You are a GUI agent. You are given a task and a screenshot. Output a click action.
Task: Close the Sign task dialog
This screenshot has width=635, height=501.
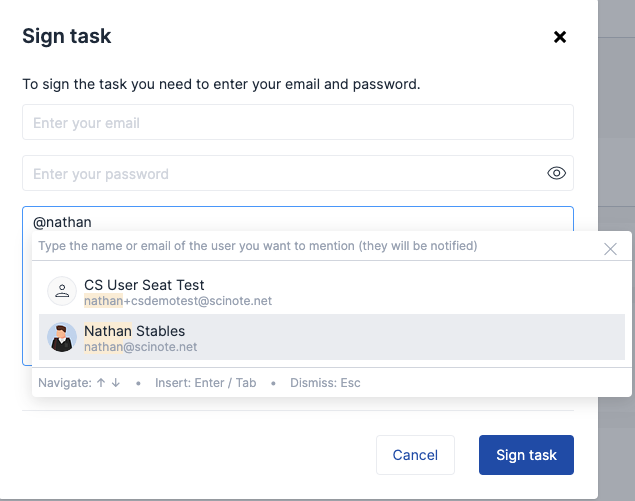tap(560, 37)
